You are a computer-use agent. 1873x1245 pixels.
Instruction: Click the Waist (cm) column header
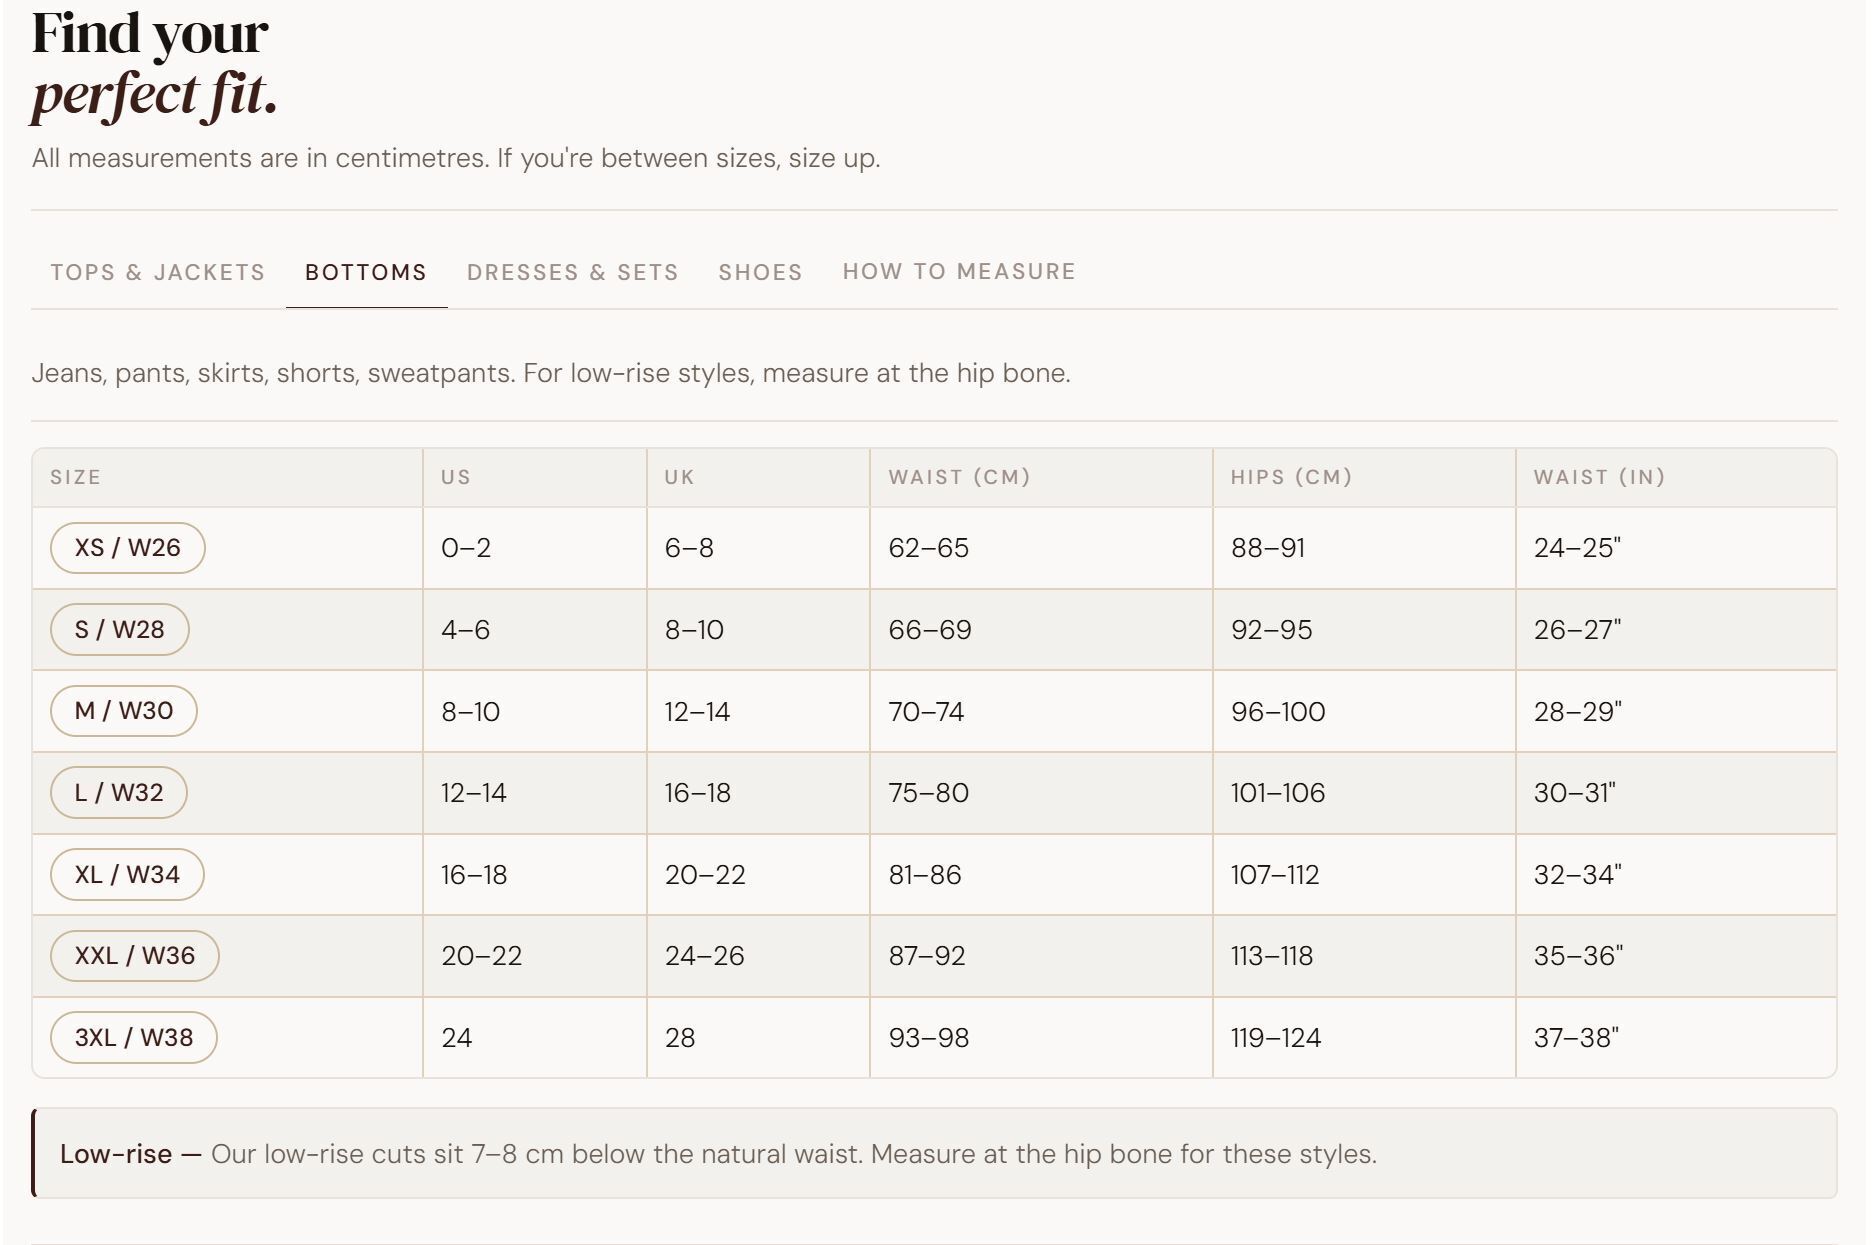click(959, 477)
